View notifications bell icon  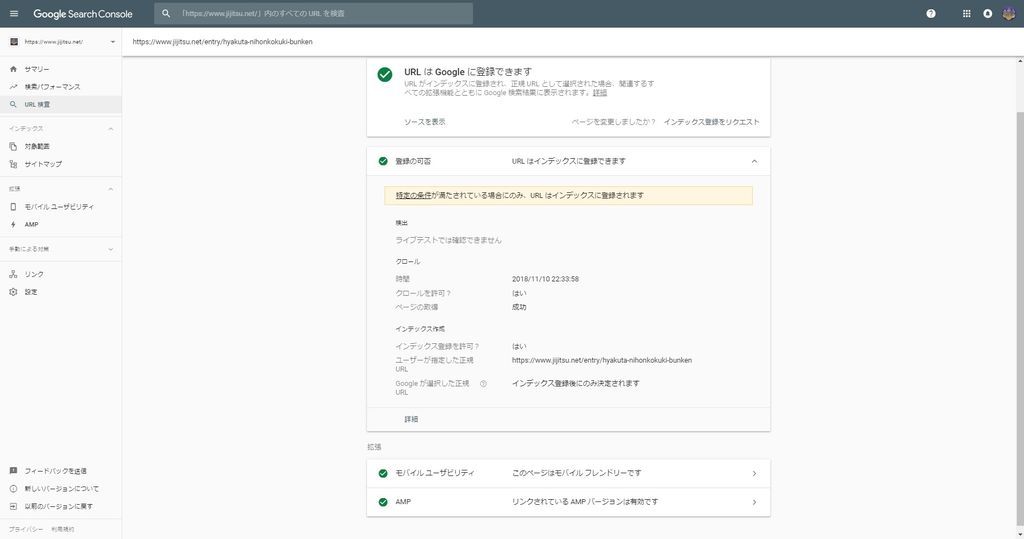pyautogui.click(x=987, y=14)
